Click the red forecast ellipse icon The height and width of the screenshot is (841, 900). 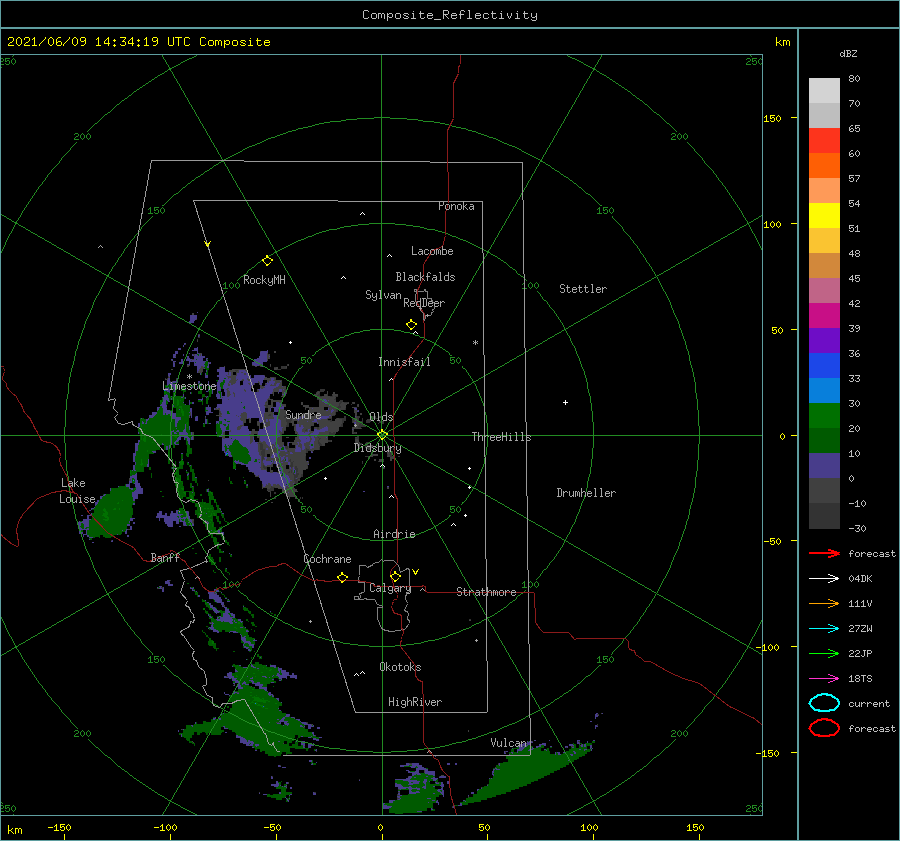(824, 728)
